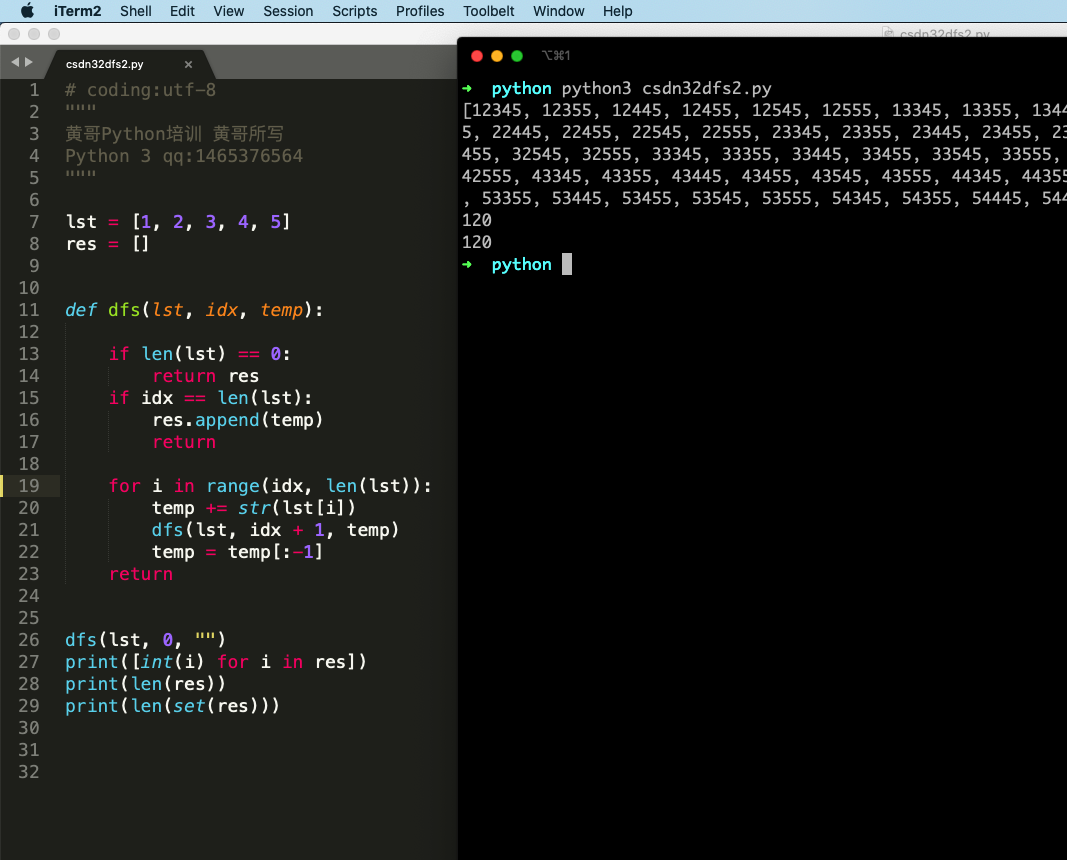Click the '# coding:utf-8' comment line

tap(140, 90)
